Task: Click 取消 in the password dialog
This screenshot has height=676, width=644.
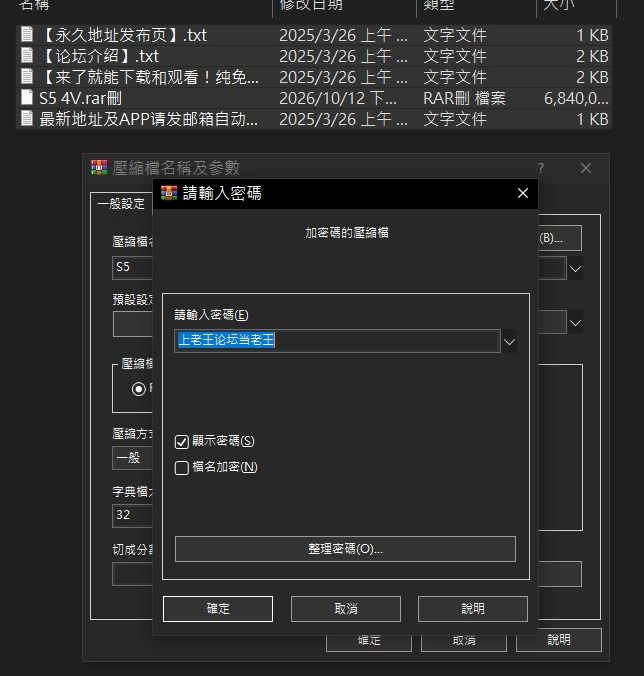Action: click(x=346, y=609)
